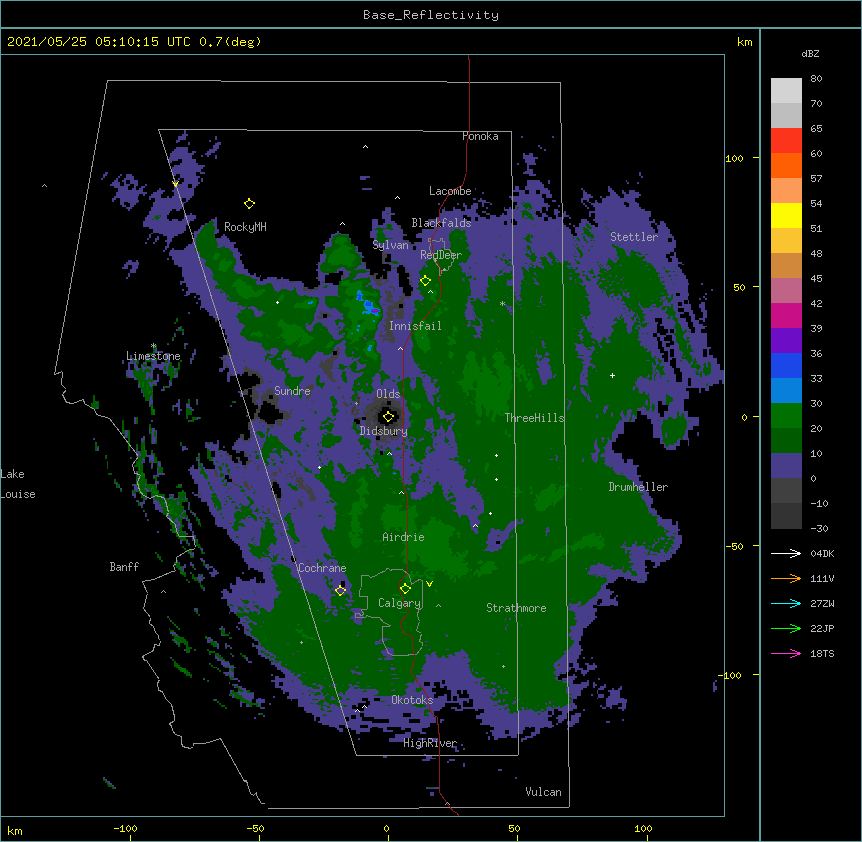Click the Didsbury city label
Viewport: 862px width, 842px height.
(x=384, y=431)
